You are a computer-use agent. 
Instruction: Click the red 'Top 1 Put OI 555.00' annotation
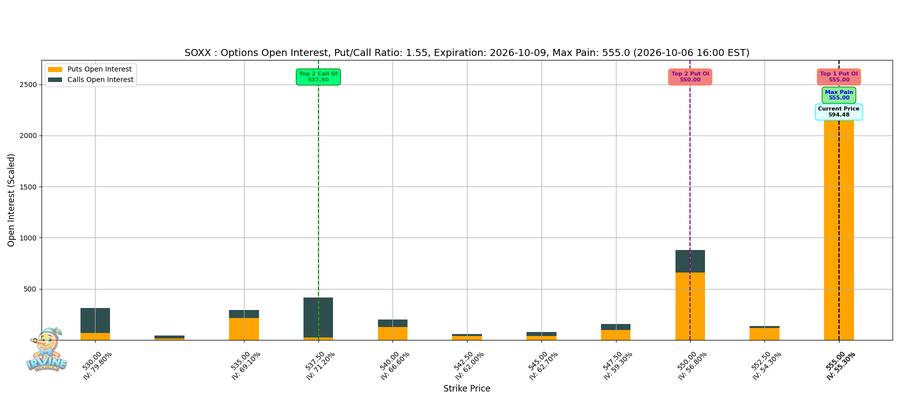[x=839, y=77]
